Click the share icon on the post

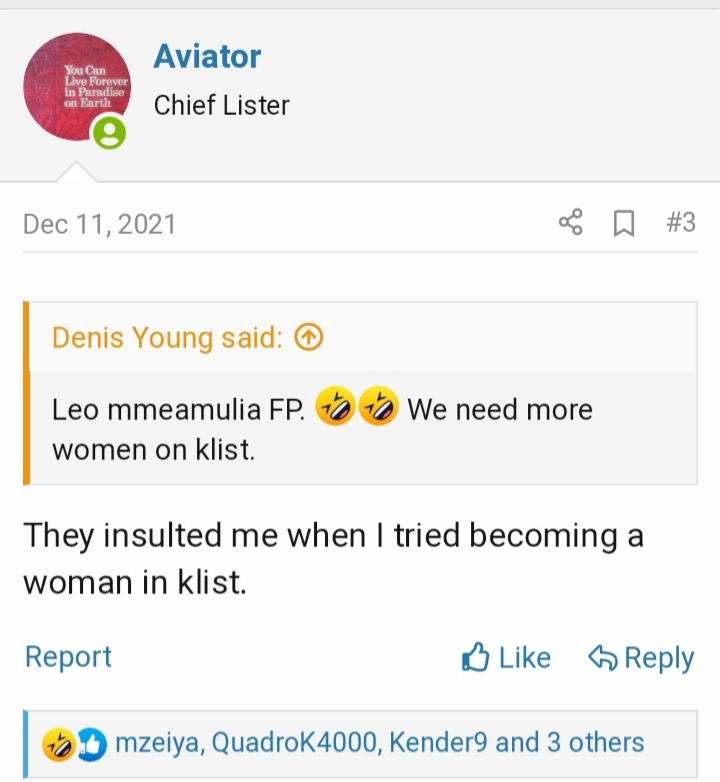tap(570, 222)
